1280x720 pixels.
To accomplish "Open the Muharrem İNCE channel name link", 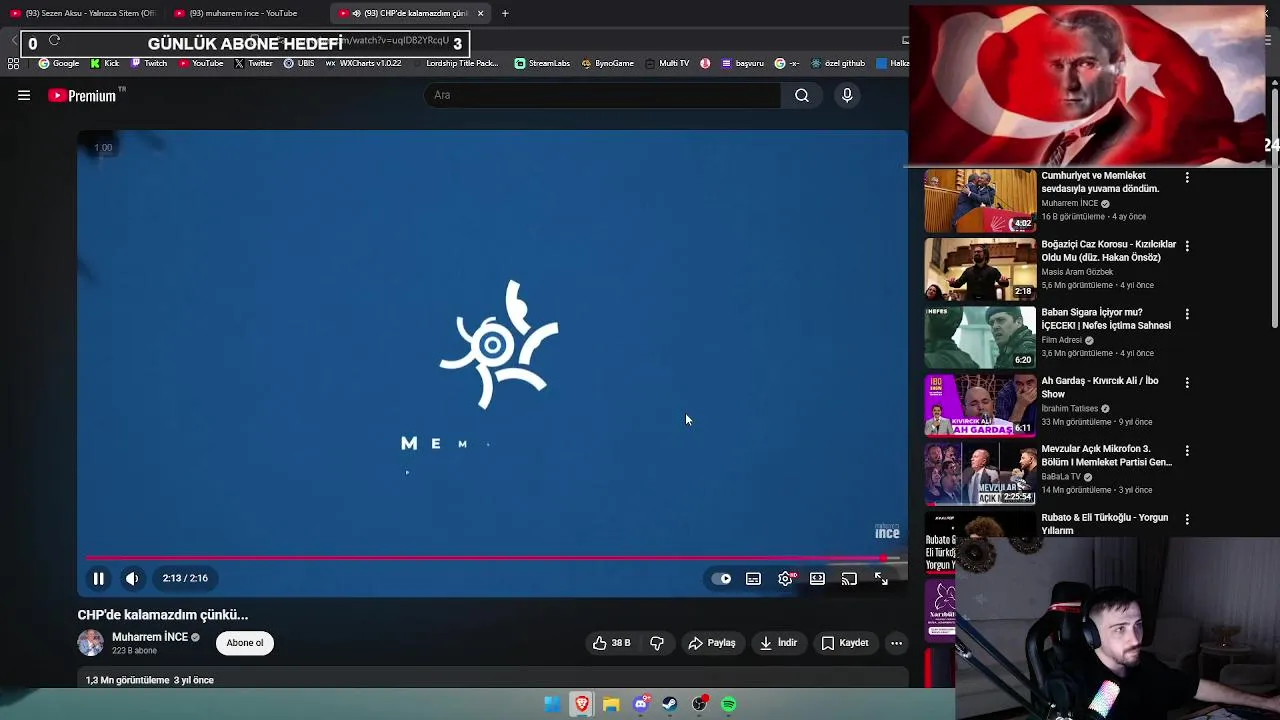I will (150, 637).
